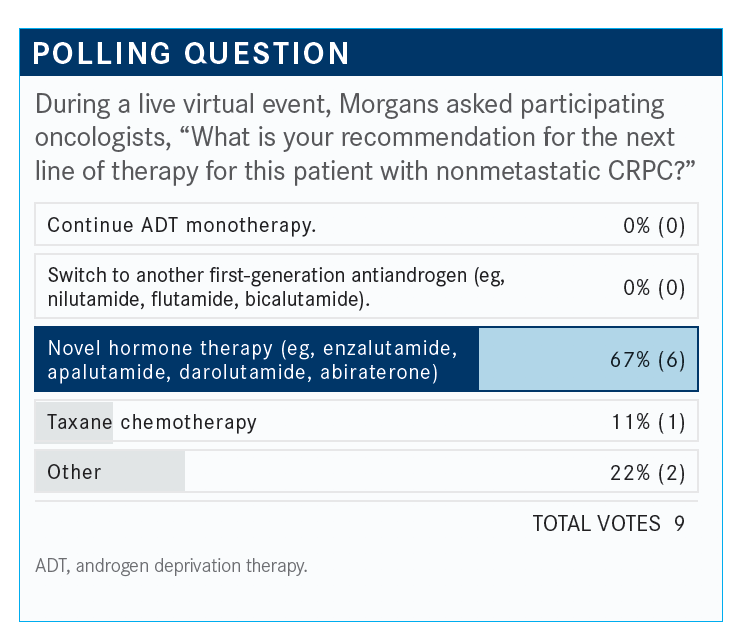Click the poll question text paragraph
This screenshot has width=744, height=642.
[365, 138]
